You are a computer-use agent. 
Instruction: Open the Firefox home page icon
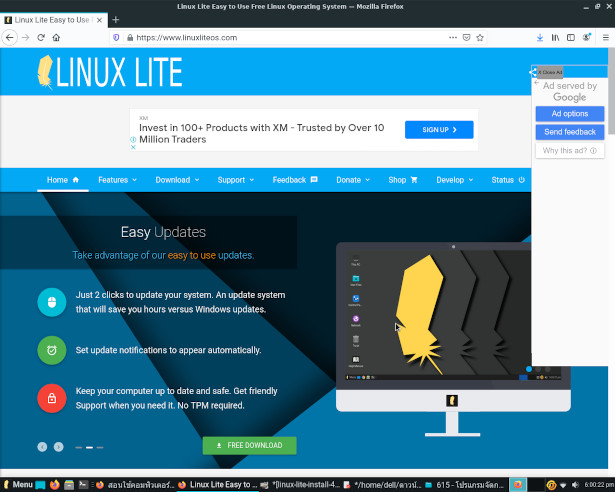pyautogui.click(x=56, y=38)
